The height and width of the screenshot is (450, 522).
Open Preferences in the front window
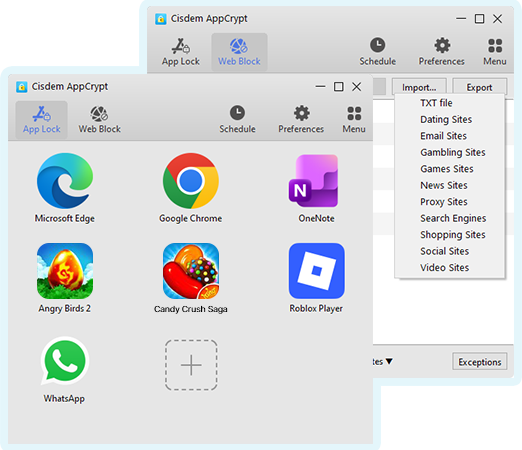(x=301, y=120)
